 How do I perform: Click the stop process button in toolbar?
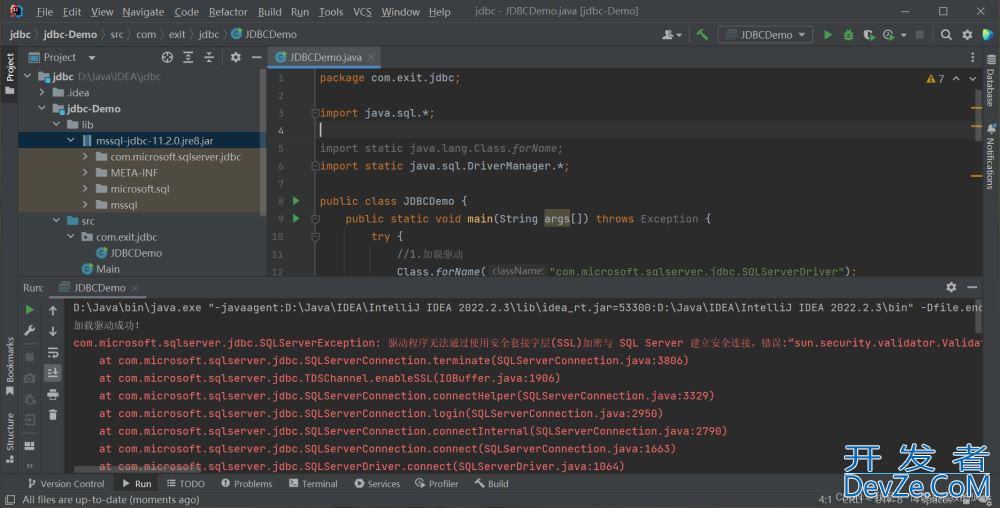920,34
